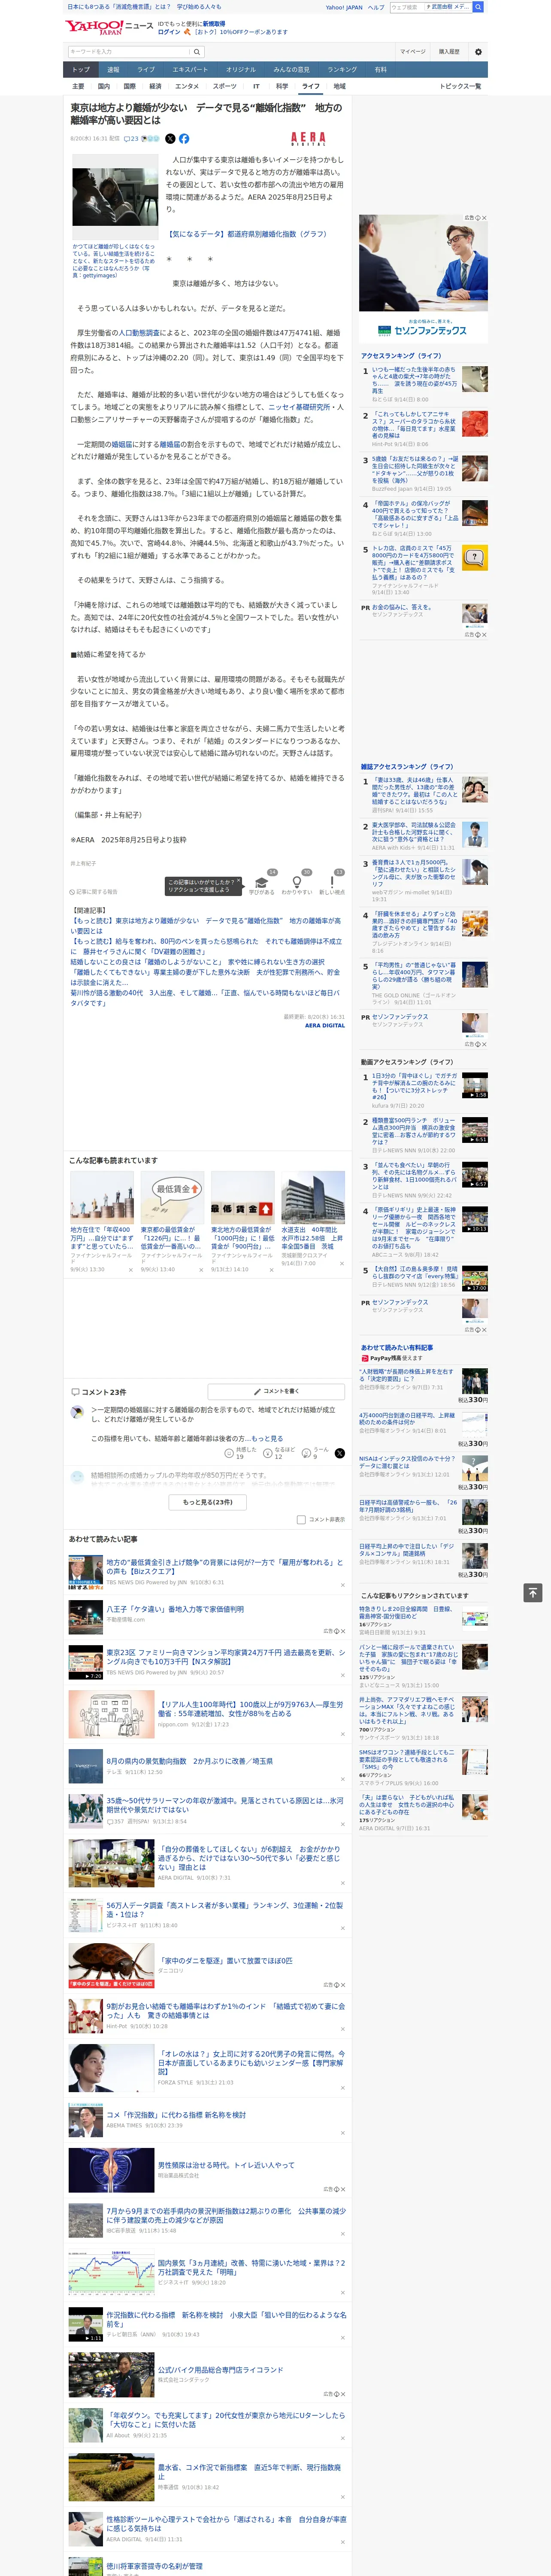Open the エキスパート tab
This screenshot has height=2576, width=551.
(x=190, y=70)
